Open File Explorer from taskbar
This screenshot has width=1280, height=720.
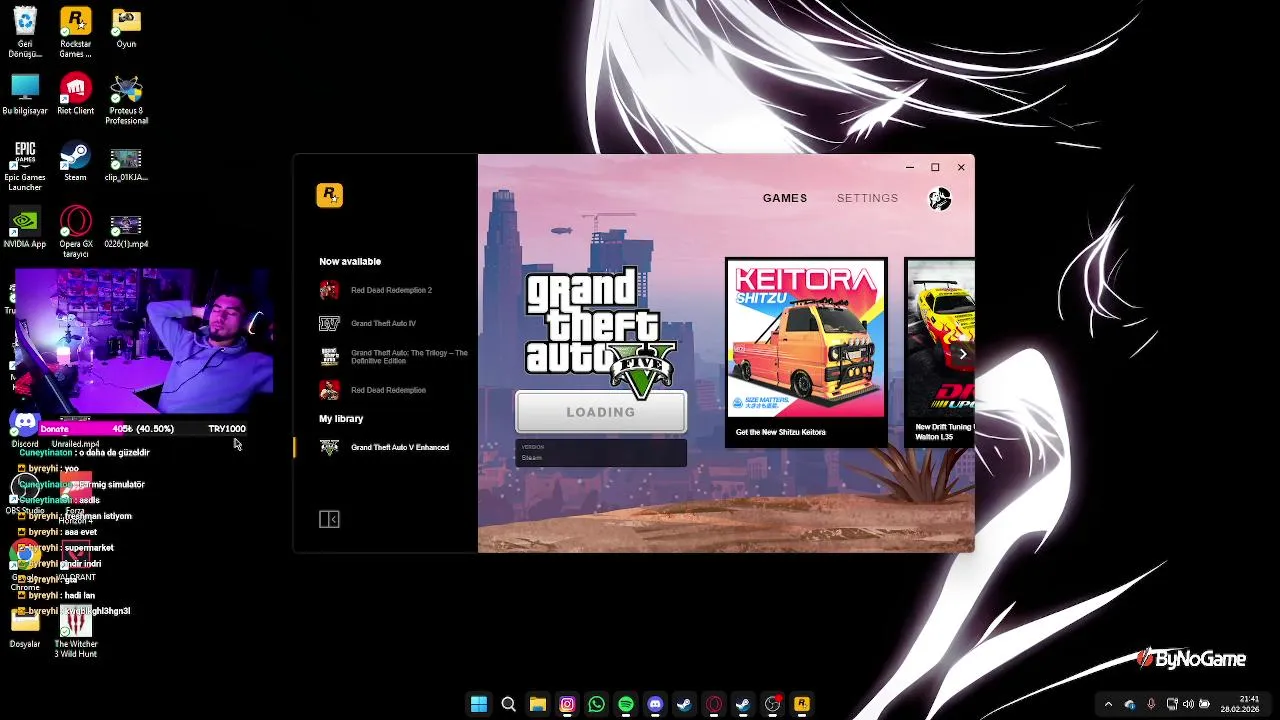point(537,705)
